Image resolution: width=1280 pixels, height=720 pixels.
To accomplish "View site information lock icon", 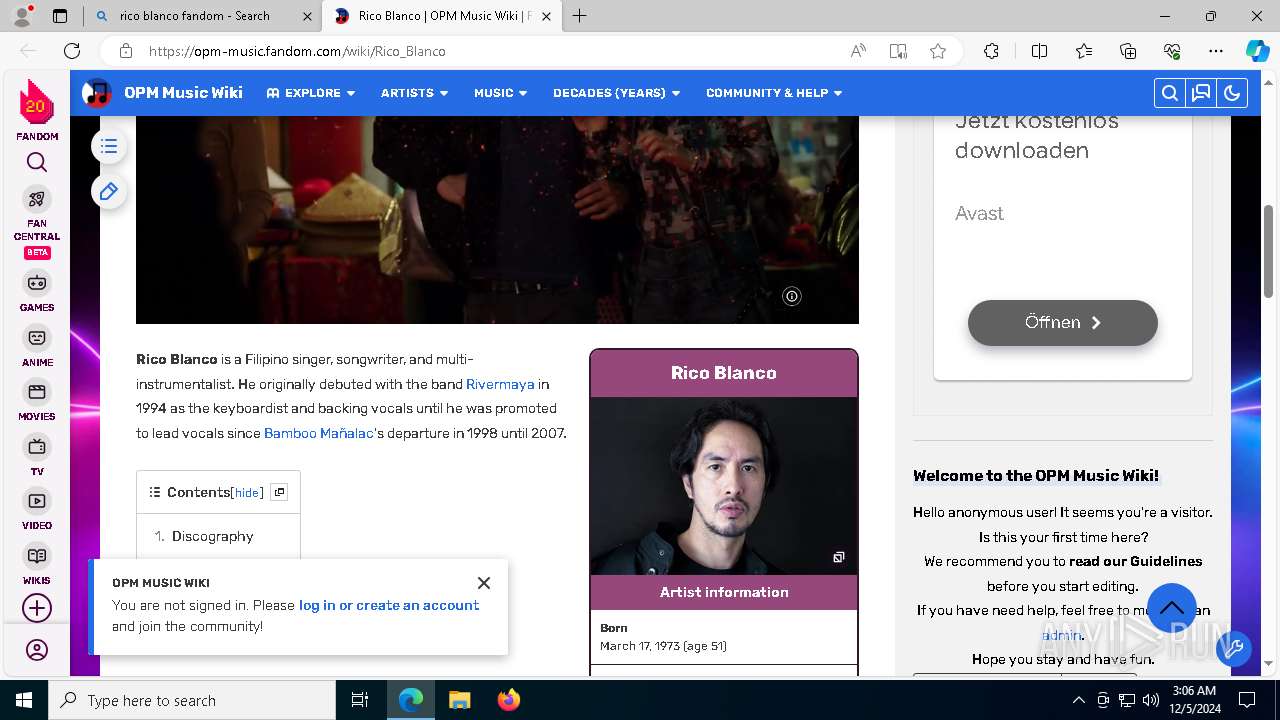I will click(125, 51).
